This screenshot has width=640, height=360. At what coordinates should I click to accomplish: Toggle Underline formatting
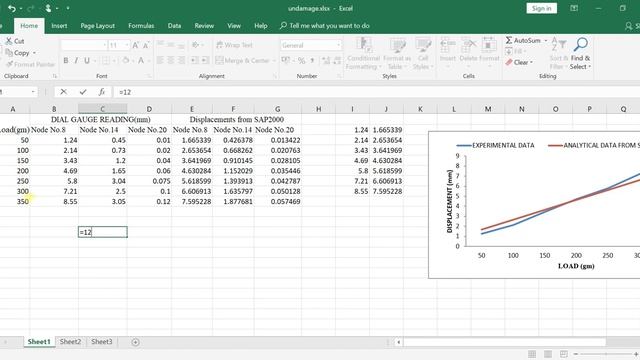click(87, 60)
